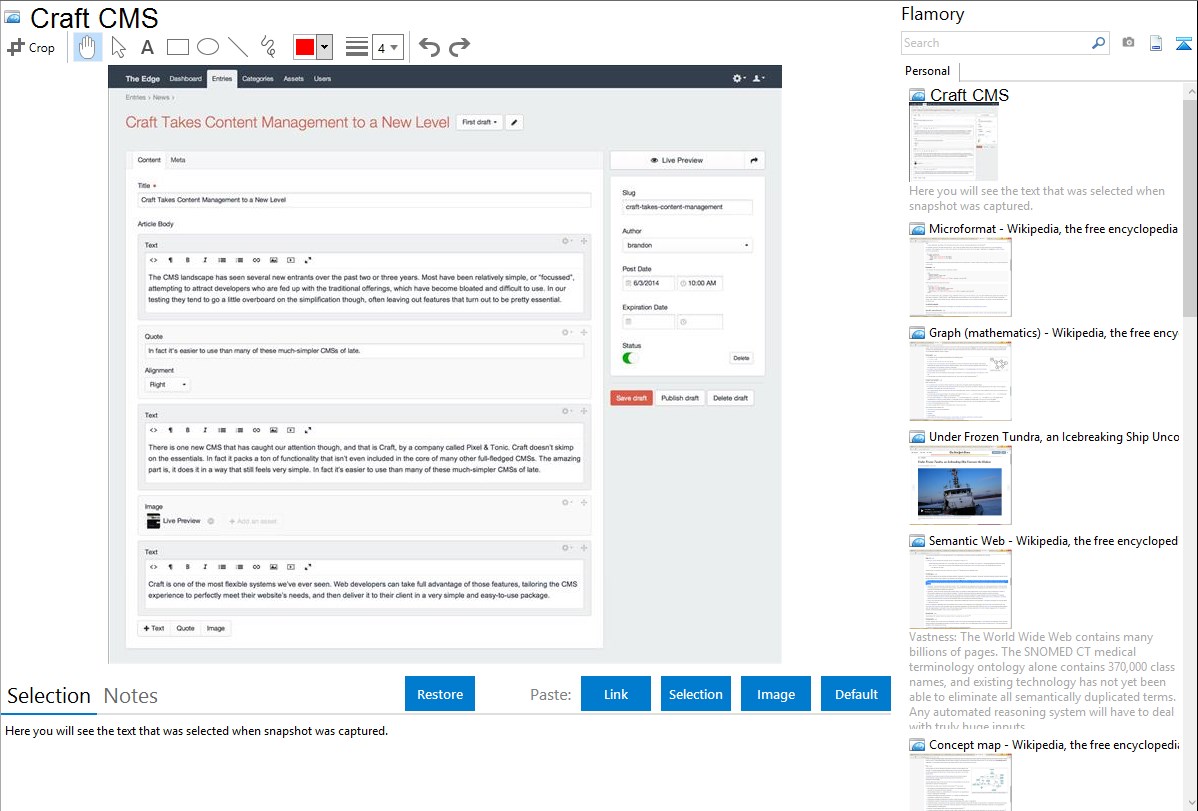The width and height of the screenshot is (1198, 811).
Task: Open the color picker dropdown arrow
Action: [325, 47]
